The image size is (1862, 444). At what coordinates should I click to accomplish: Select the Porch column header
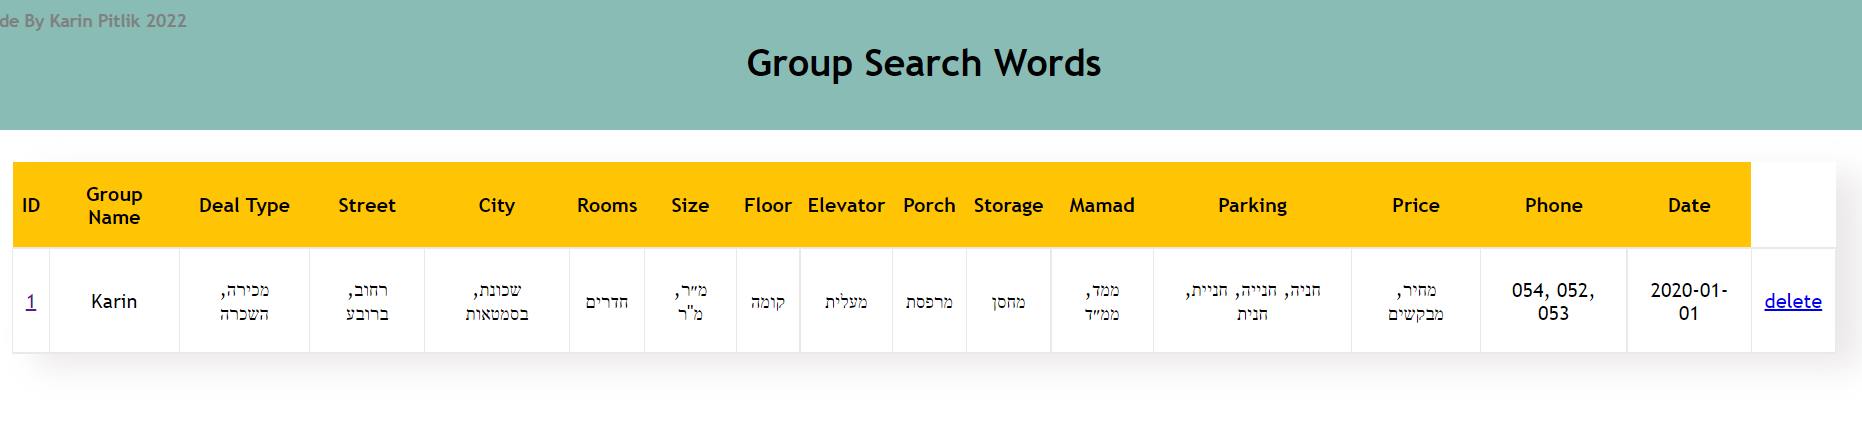[929, 205]
